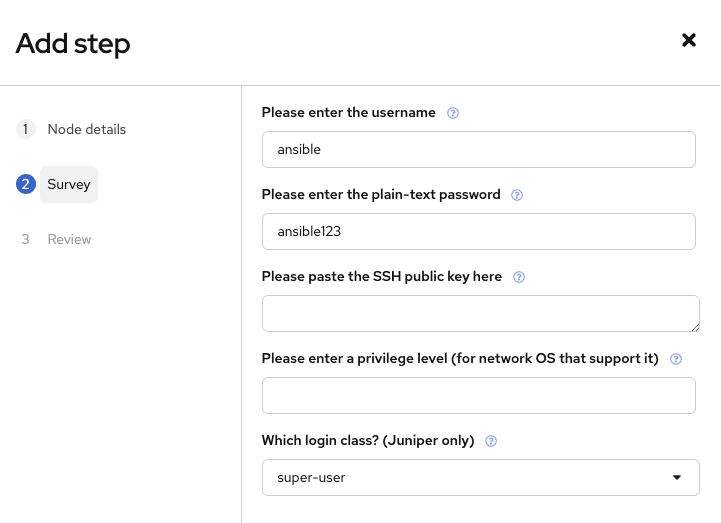Open the login class dropdown showing super-user

(481, 477)
